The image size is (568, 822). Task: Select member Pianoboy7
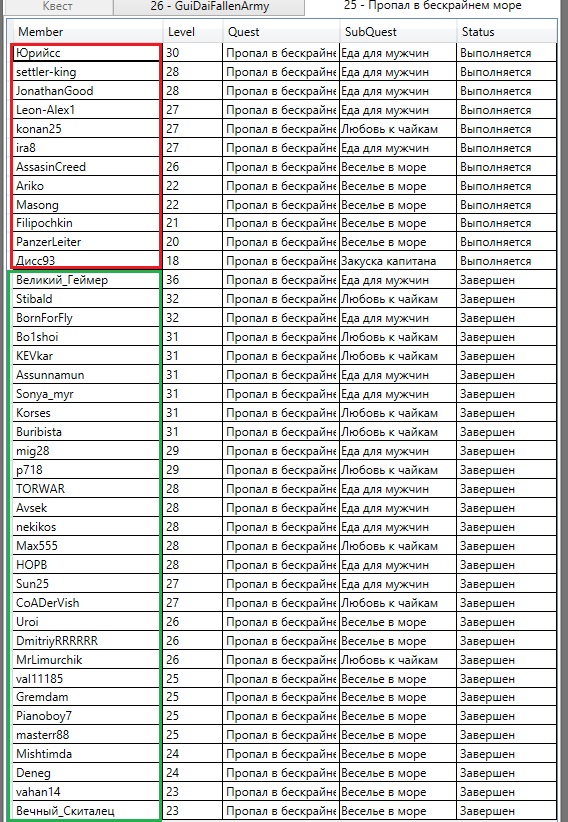86,716
